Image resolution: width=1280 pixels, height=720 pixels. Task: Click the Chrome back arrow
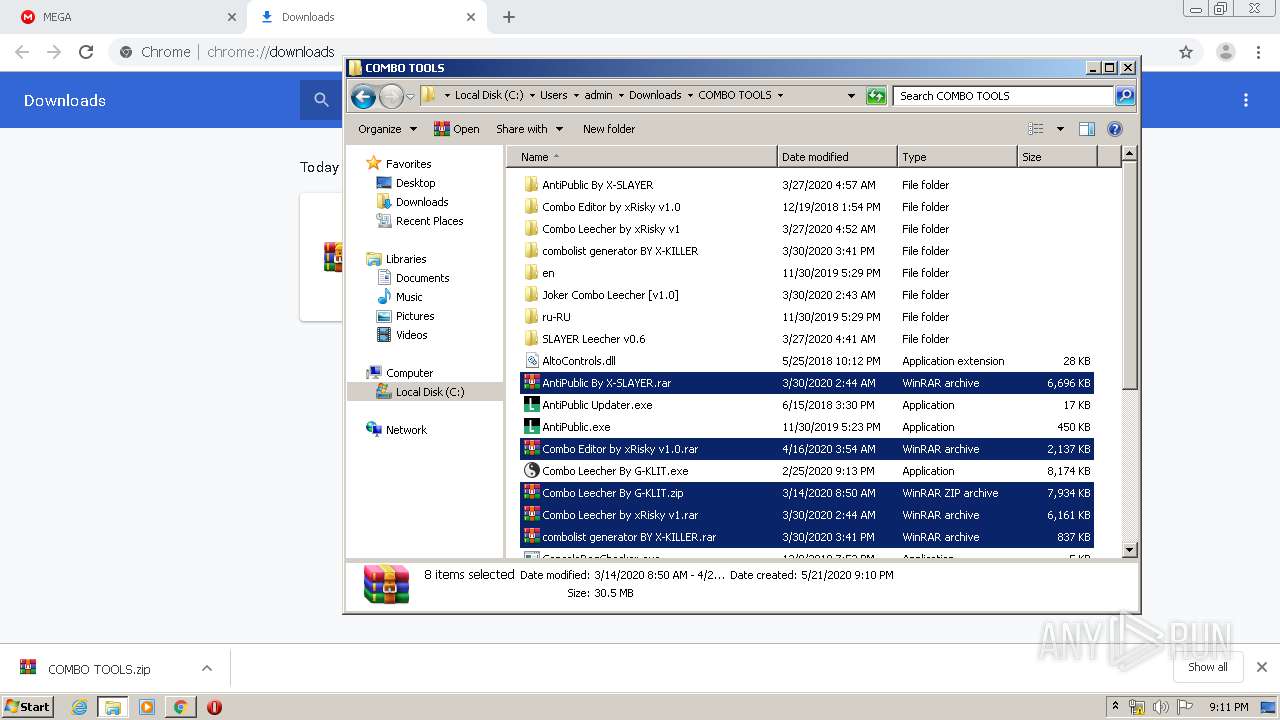(x=22, y=52)
